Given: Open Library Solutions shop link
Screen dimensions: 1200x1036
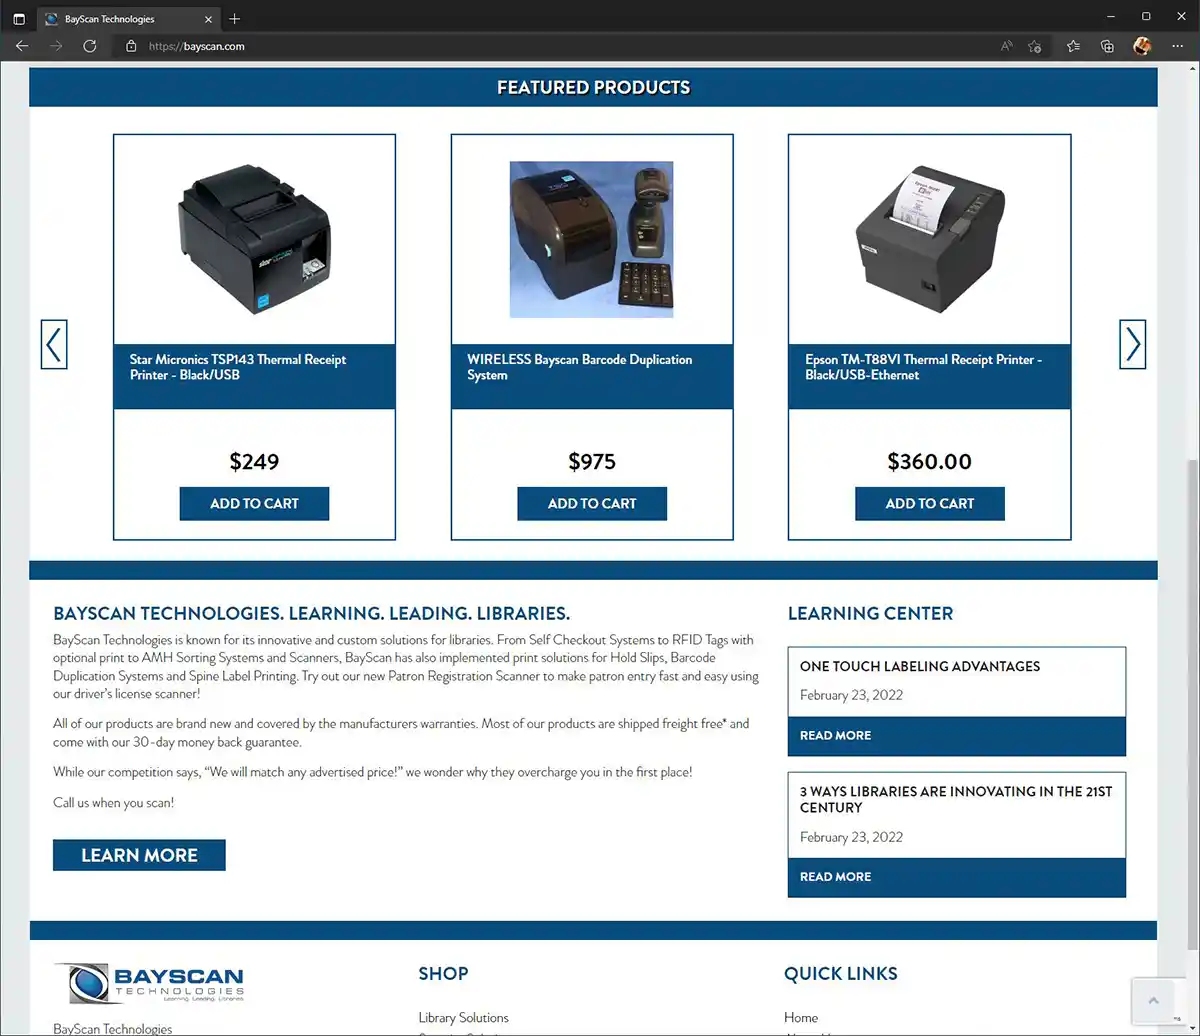Looking at the screenshot, I should 463,1017.
